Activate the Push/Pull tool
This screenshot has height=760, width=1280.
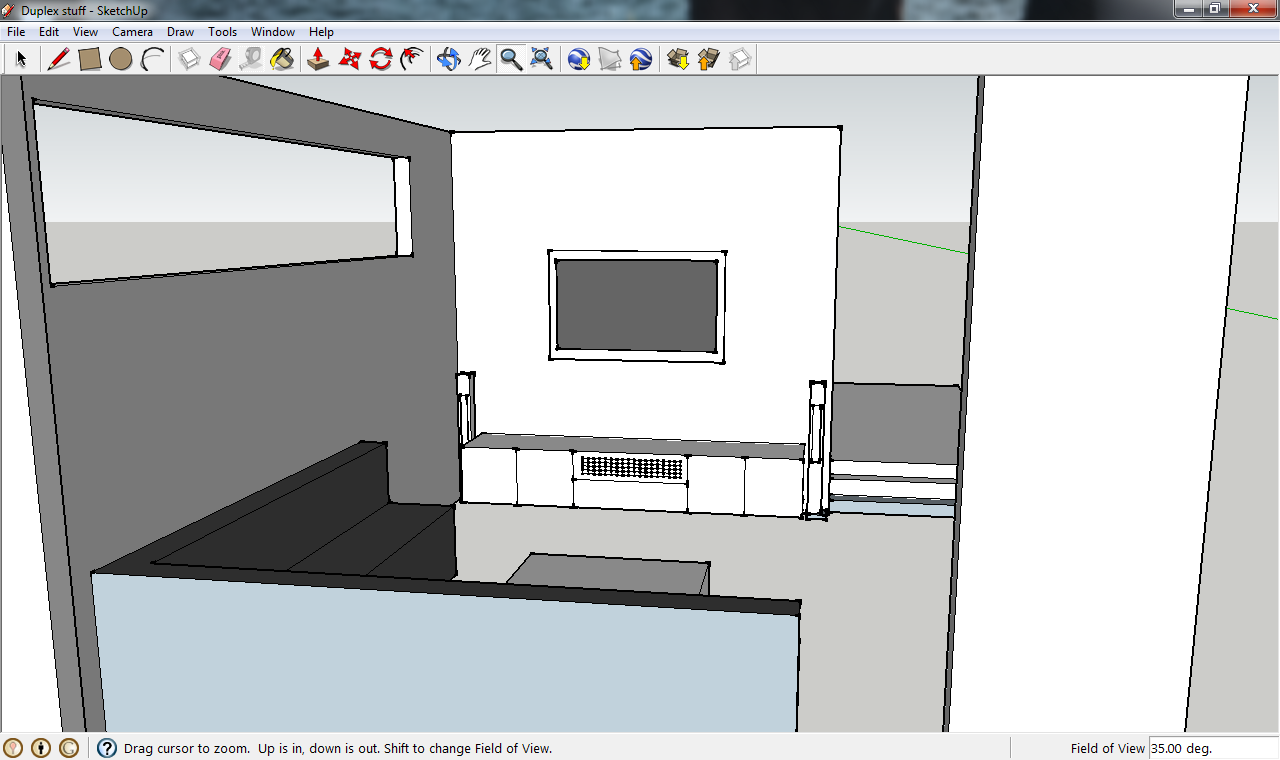(318, 59)
